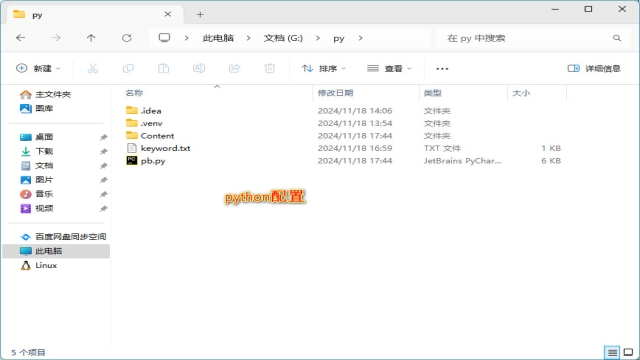Click 文档 (G:) in address breadcrumb
Image resolution: width=640 pixels, height=360 pixels.
[x=283, y=38]
